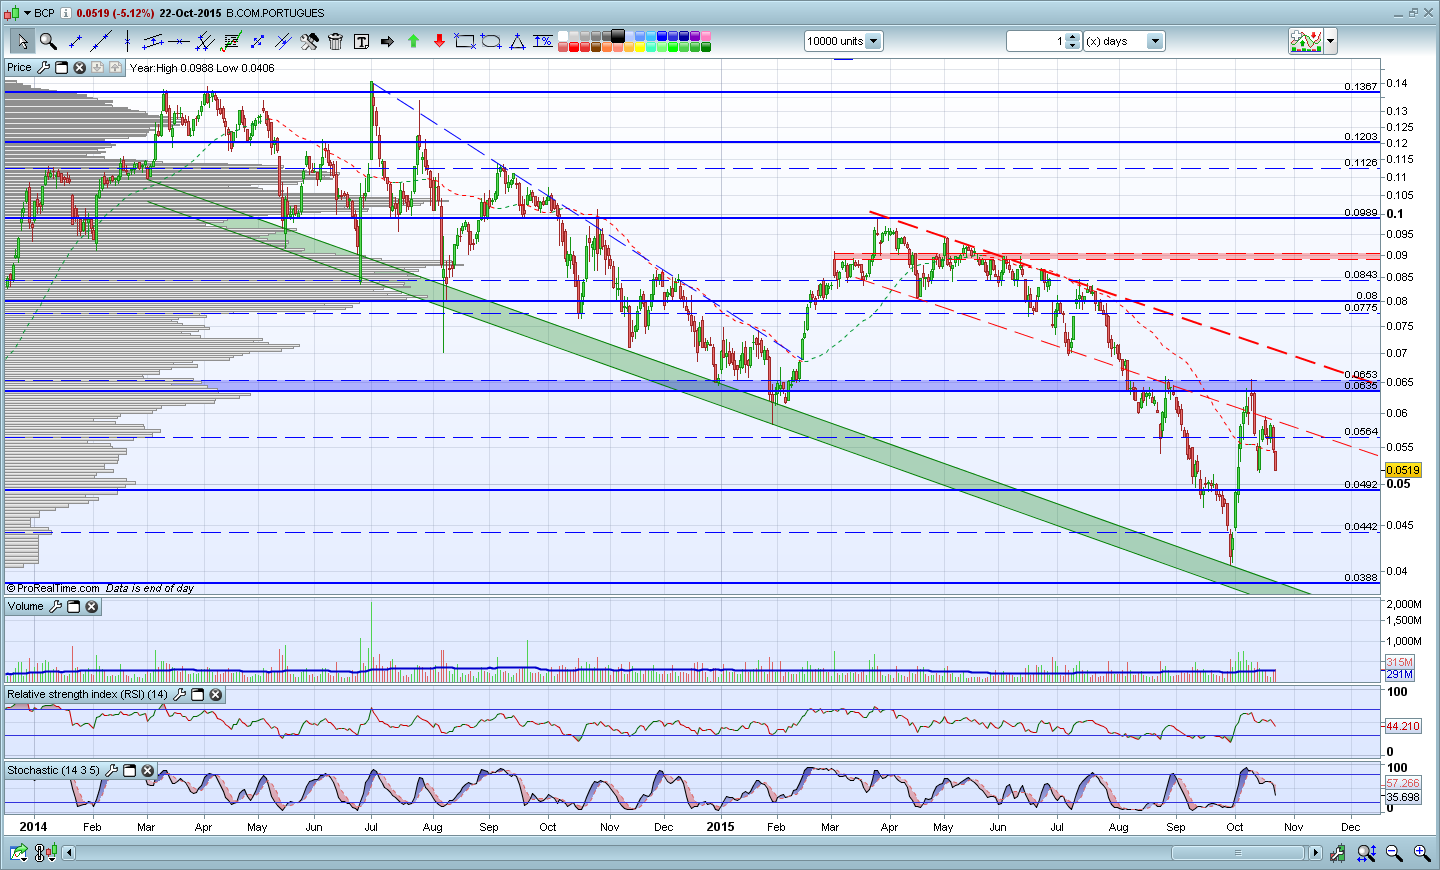Select the magnifier zoom tool
1440x870 pixels.
pos(48,41)
